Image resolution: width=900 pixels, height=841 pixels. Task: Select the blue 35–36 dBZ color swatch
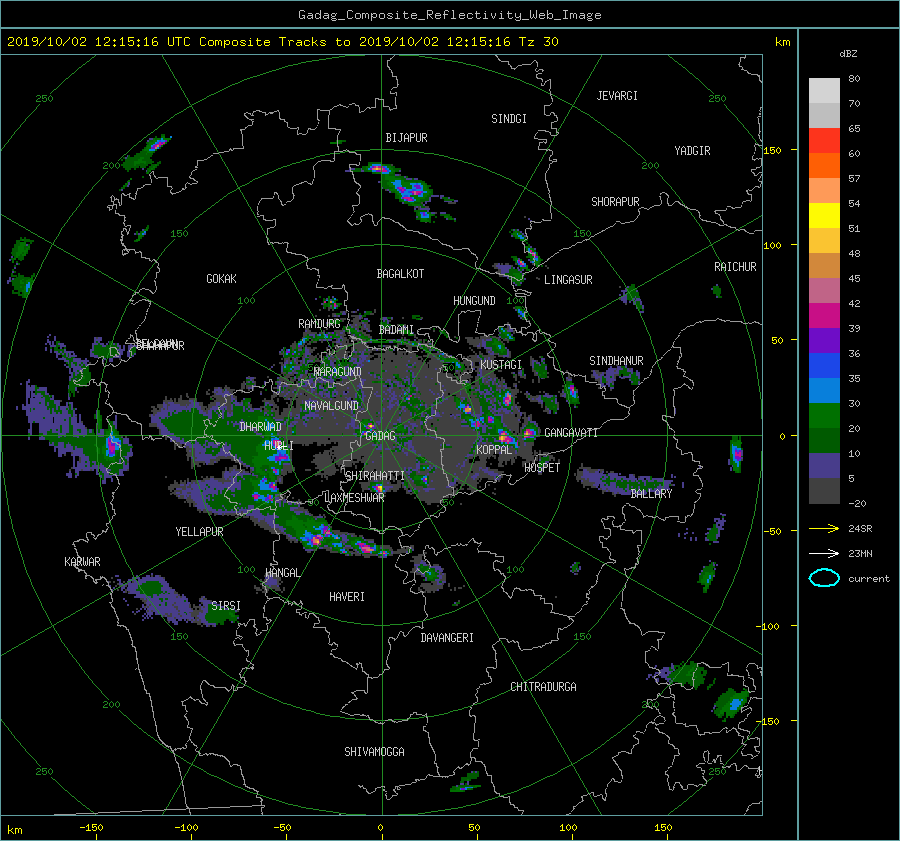point(824,366)
